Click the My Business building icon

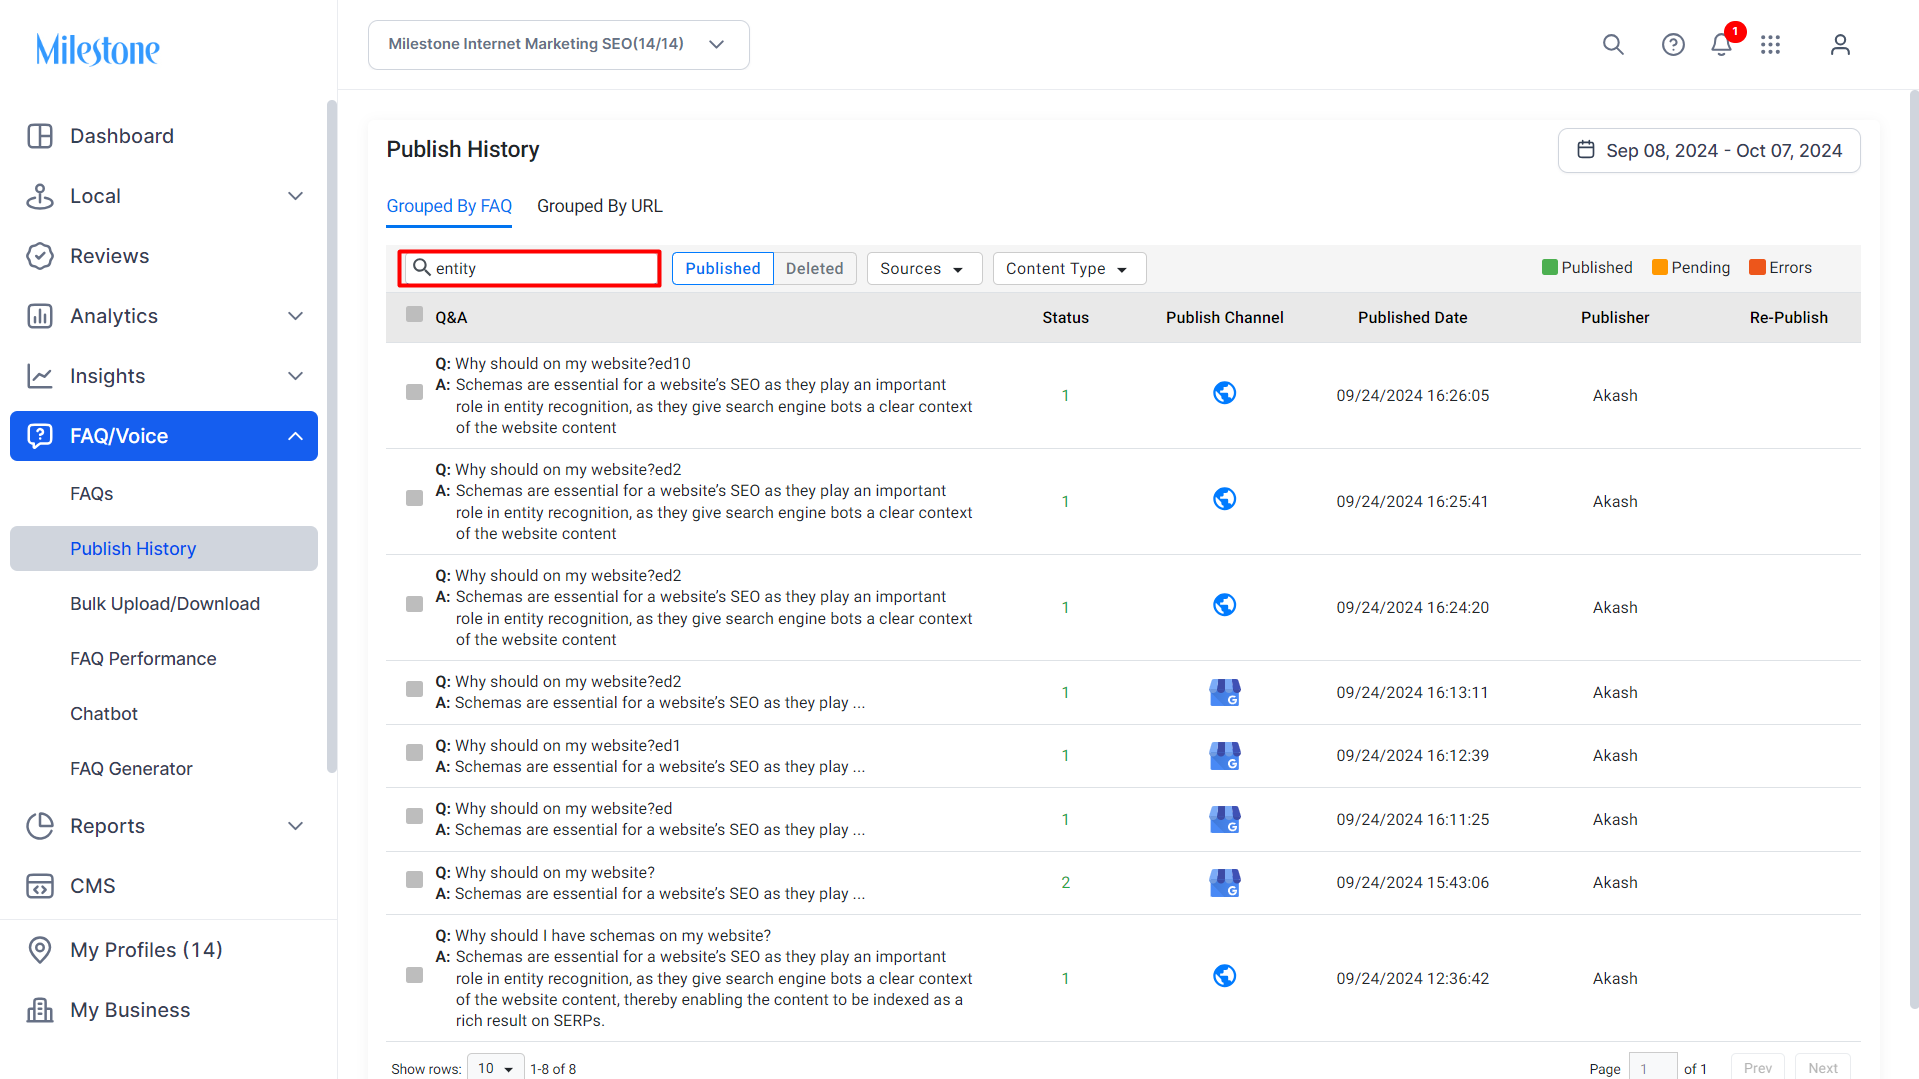(x=40, y=1010)
